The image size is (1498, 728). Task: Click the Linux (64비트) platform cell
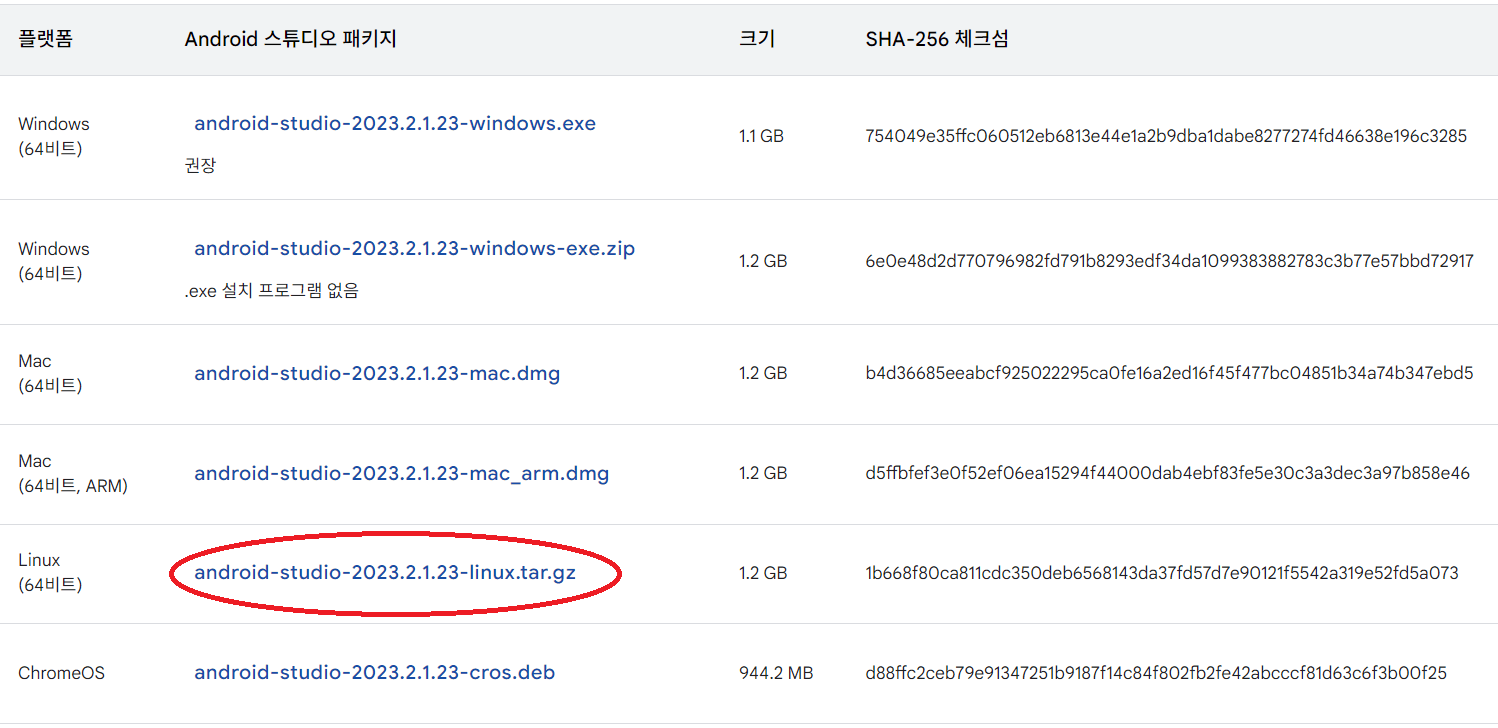50,572
